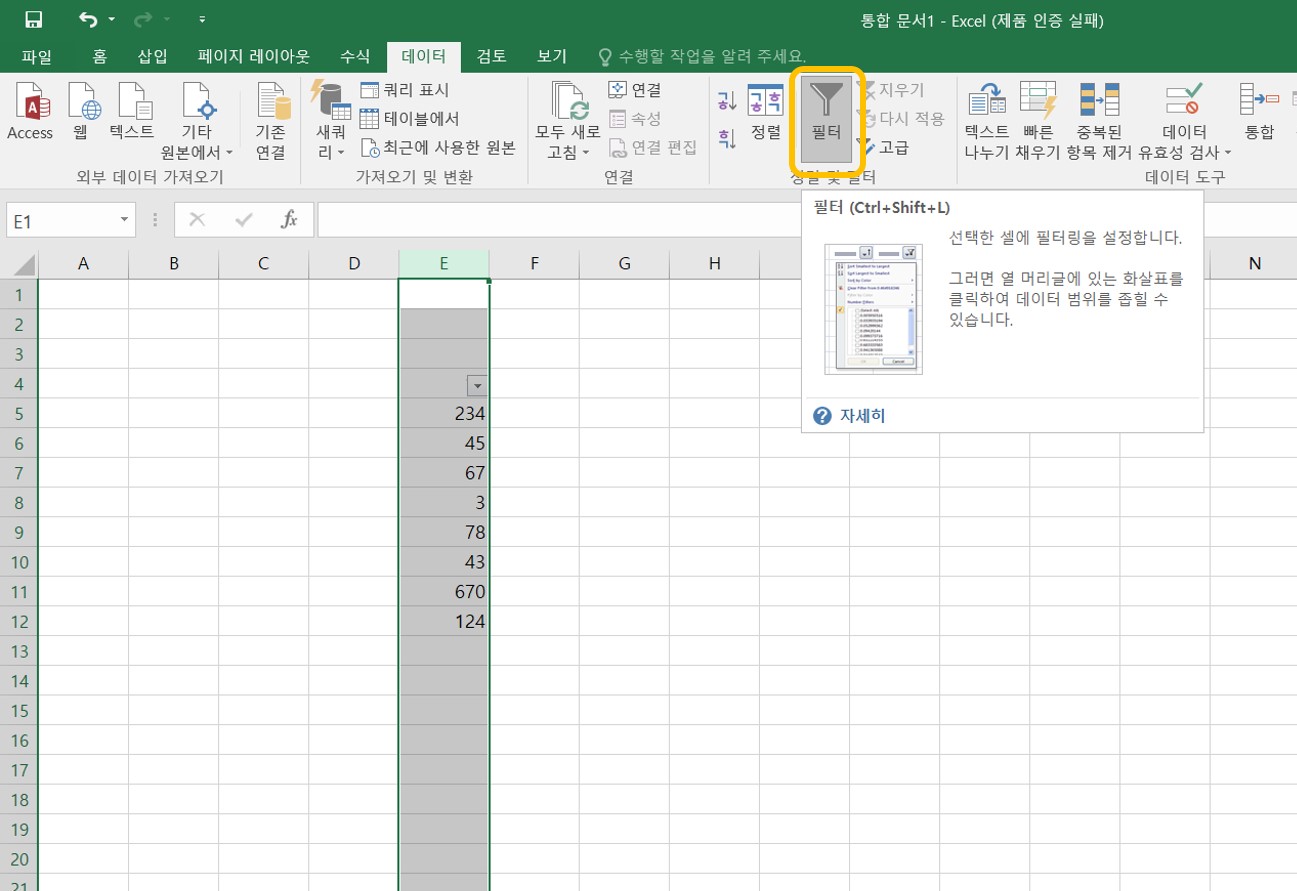Import data from 웹 source
Image resolution: width=1297 pixels, height=891 pixels.
(x=80, y=115)
